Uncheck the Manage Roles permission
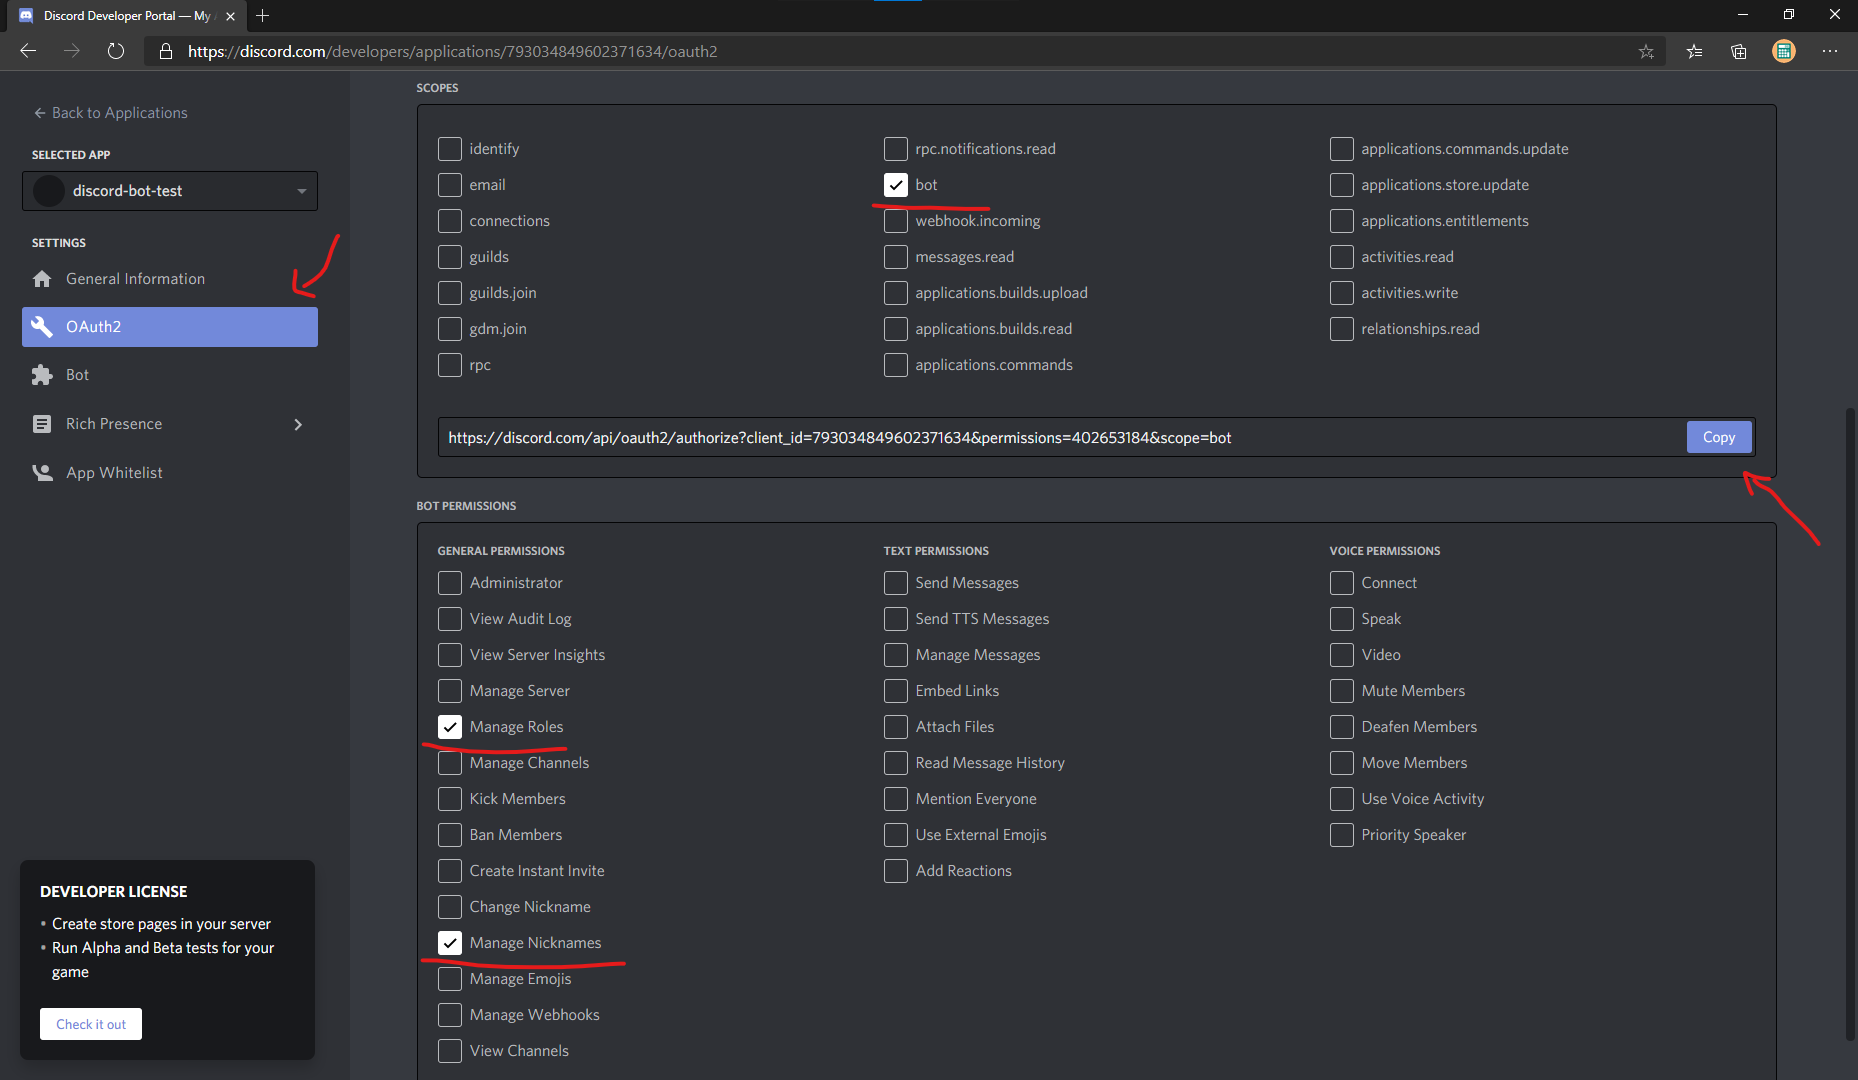The image size is (1858, 1080). click(x=450, y=727)
